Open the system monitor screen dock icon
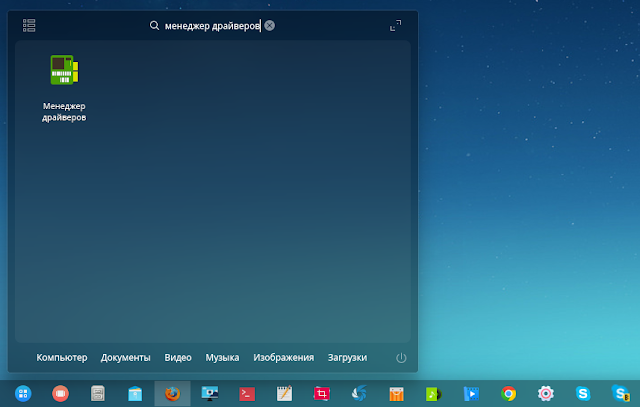The width and height of the screenshot is (640, 407). 210,394
